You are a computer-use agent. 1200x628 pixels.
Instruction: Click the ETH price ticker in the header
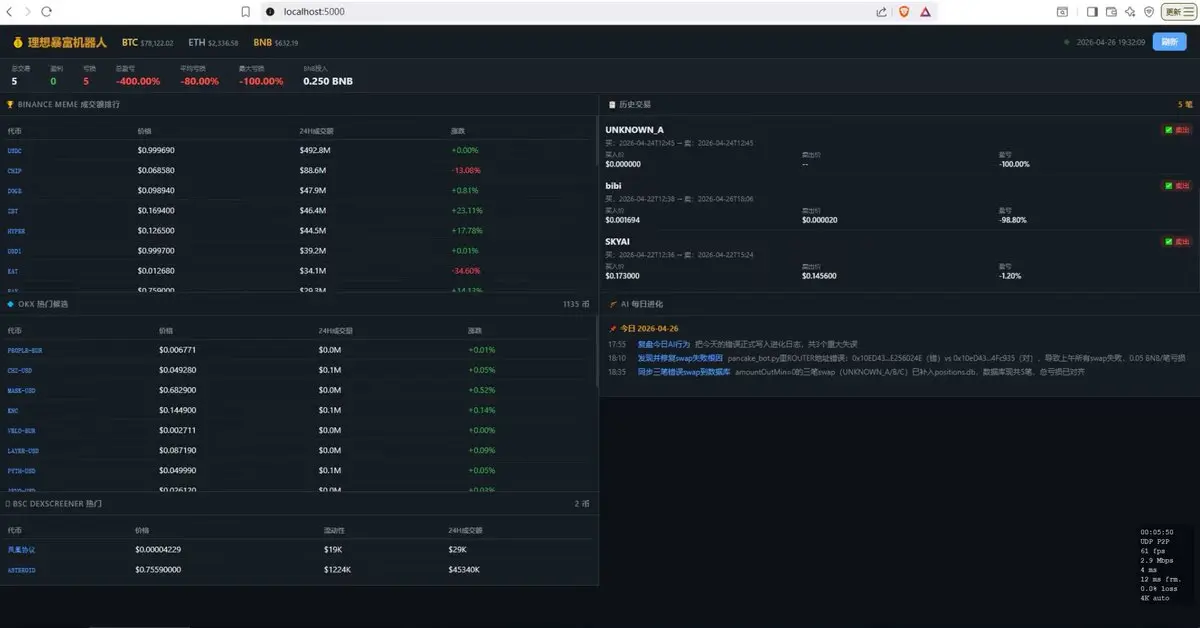point(213,43)
